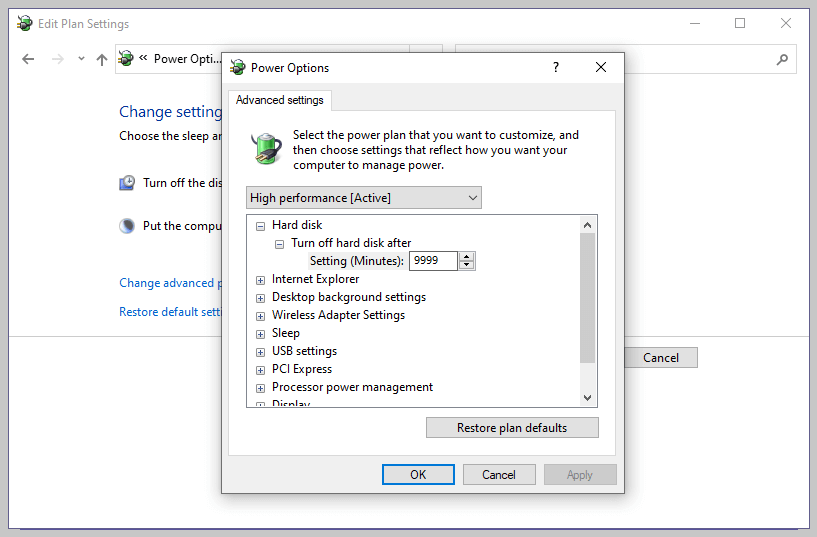Open recent locations chevron in Edit Plan Settings
The width and height of the screenshot is (817, 537).
click(x=81, y=59)
